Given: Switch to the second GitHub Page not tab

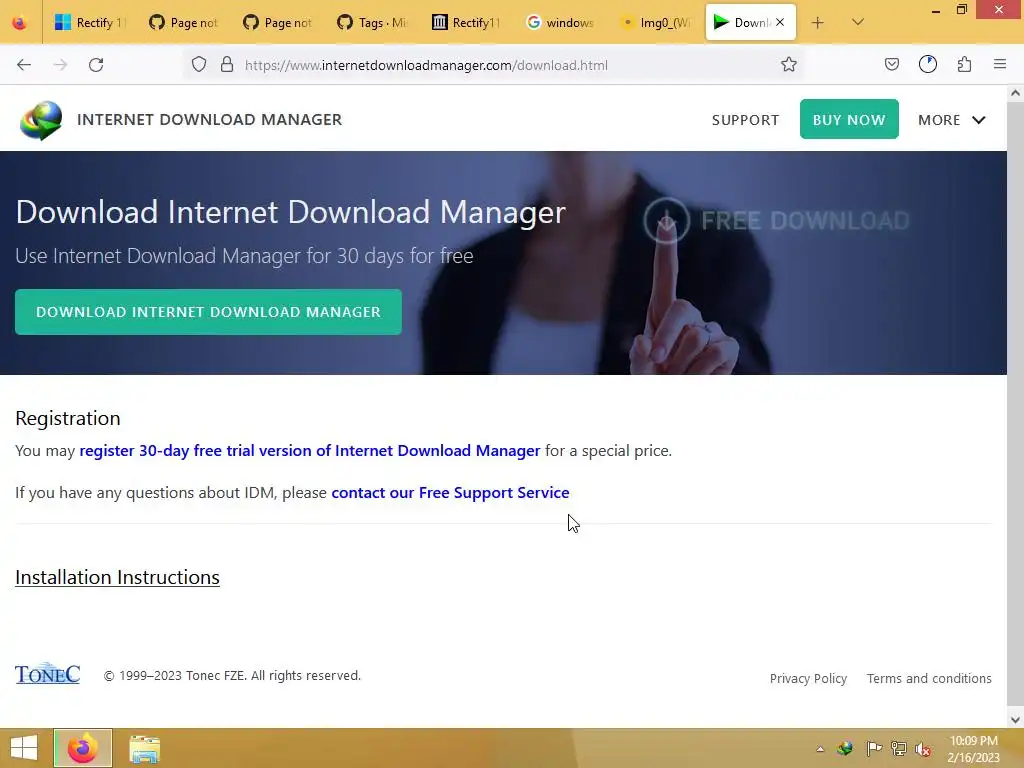Looking at the screenshot, I should (x=278, y=23).
